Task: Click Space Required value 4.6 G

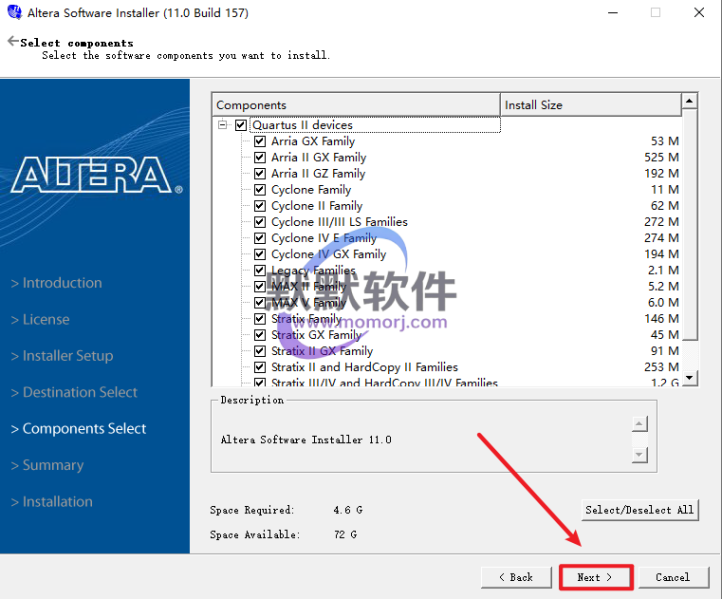Action: tap(348, 510)
